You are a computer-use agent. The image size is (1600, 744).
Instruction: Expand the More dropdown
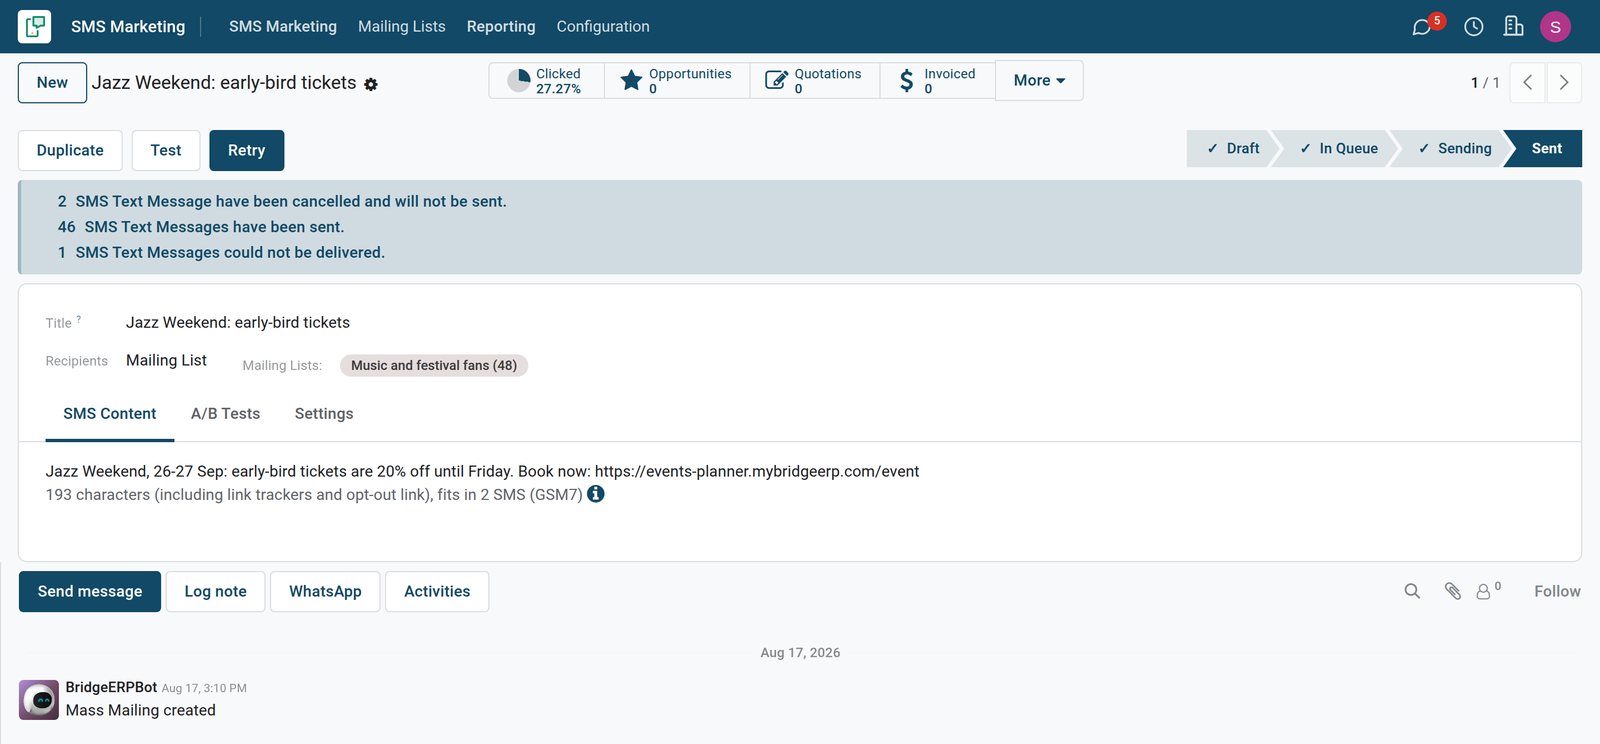[1039, 81]
